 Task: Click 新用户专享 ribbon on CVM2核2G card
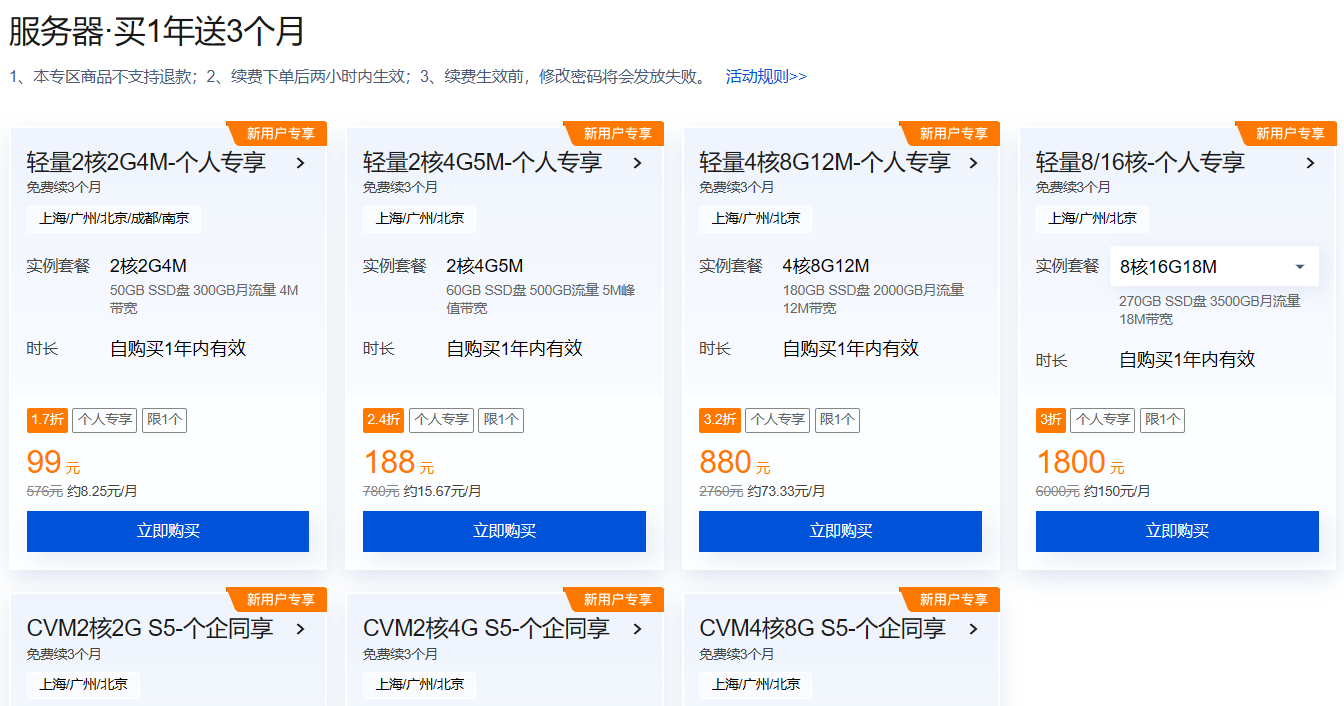(x=279, y=599)
